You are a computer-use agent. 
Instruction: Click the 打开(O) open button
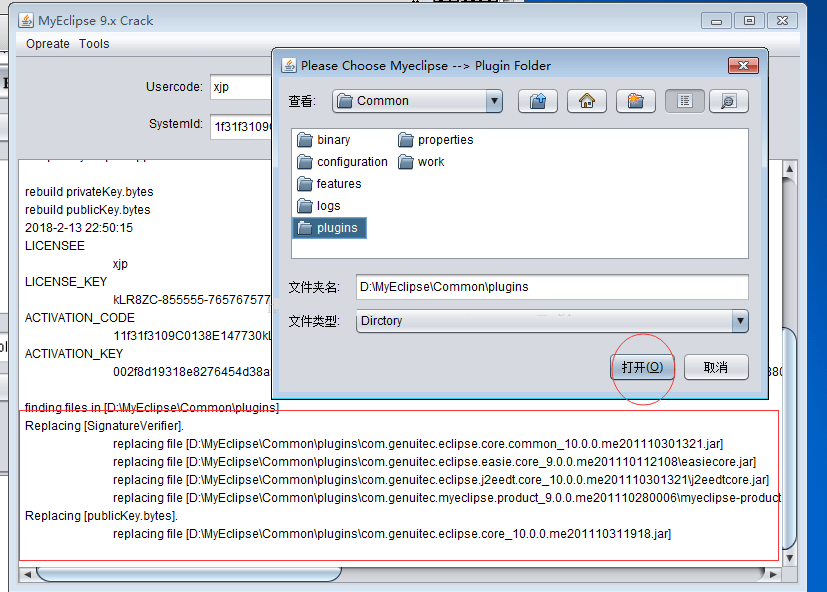(642, 367)
